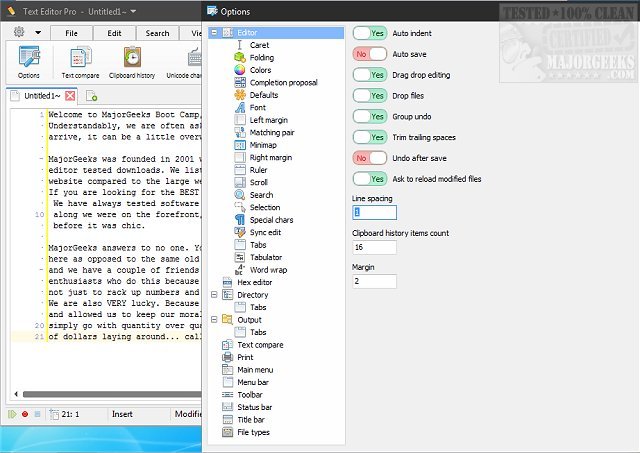Select Title bar in the options tree

(x=251, y=420)
